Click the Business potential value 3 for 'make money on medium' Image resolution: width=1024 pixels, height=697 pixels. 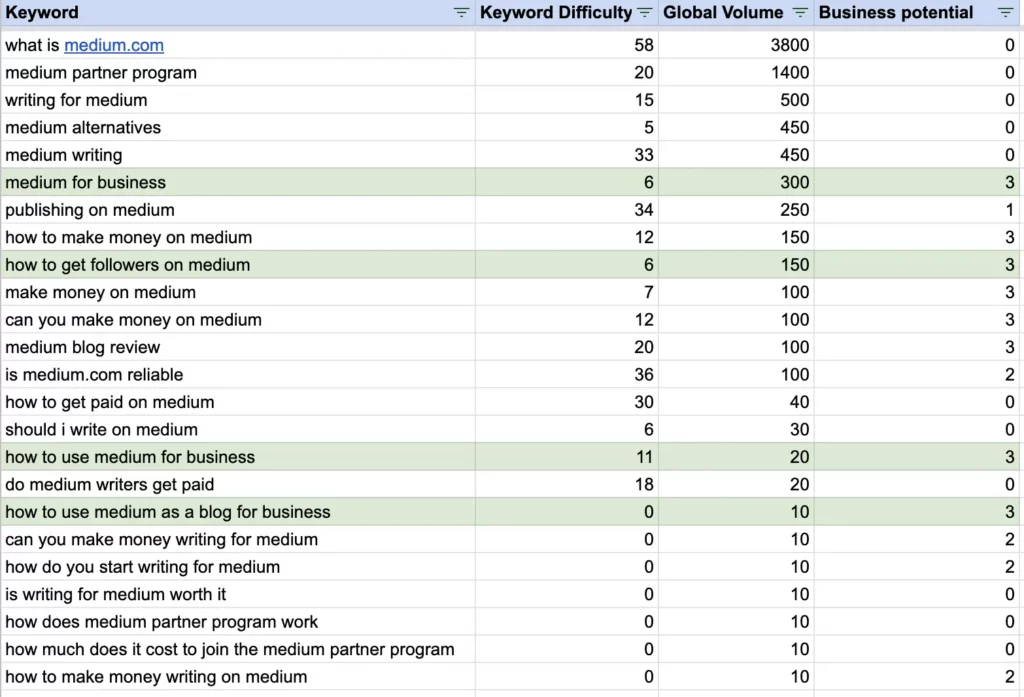(x=1009, y=292)
